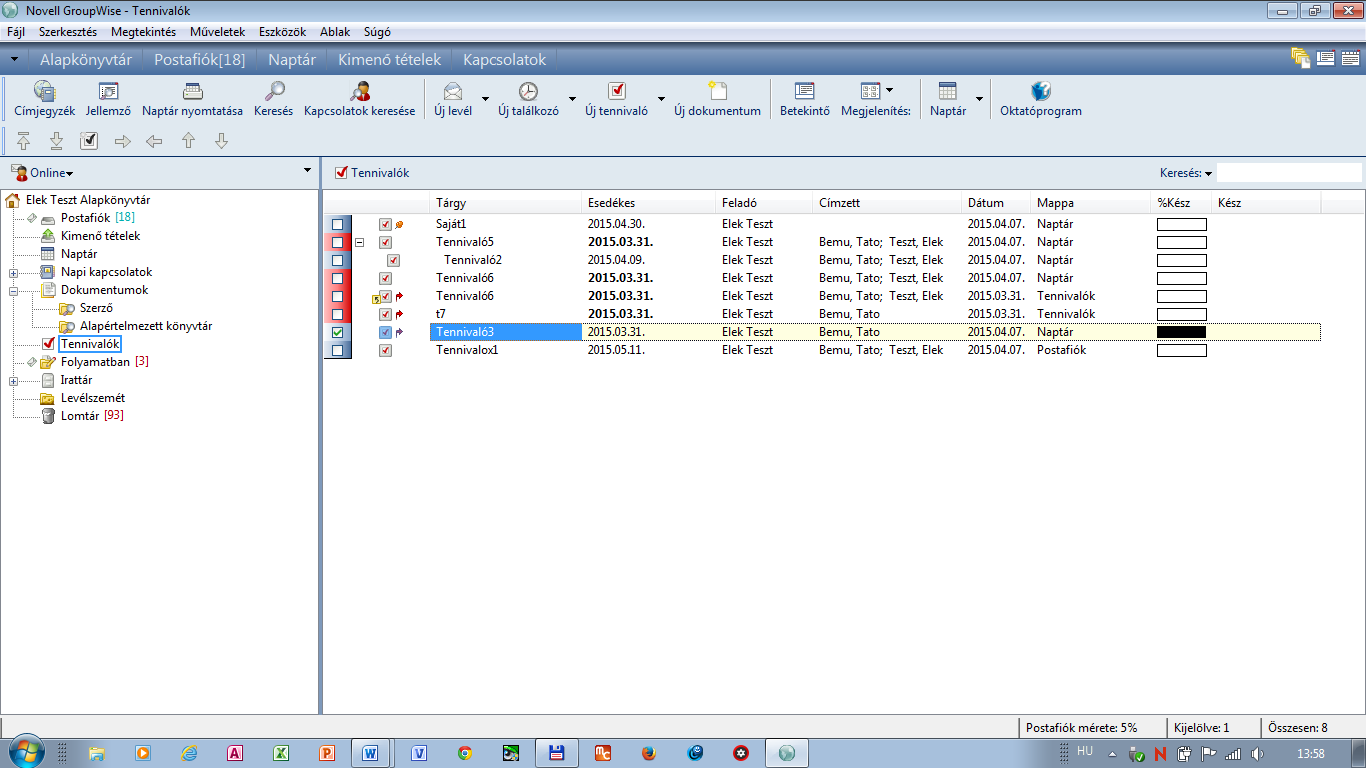Collapse the Dokumentumok folder
The height and width of the screenshot is (768, 1366).
pos(13,290)
